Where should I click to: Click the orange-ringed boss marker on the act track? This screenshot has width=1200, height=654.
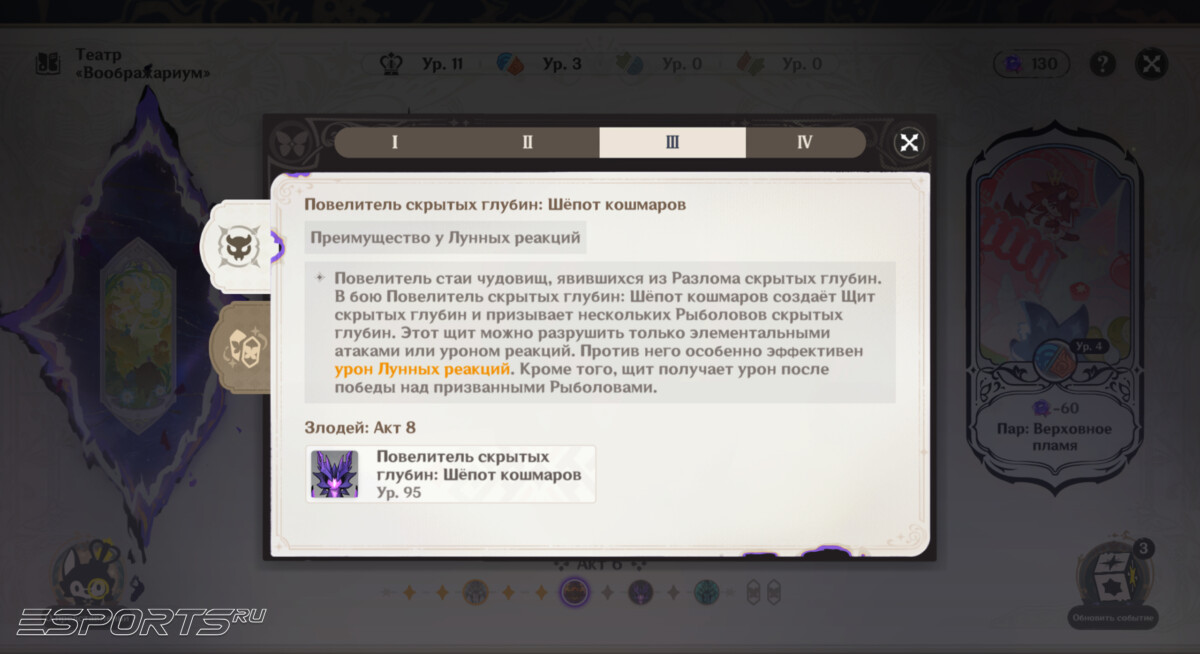[475, 592]
